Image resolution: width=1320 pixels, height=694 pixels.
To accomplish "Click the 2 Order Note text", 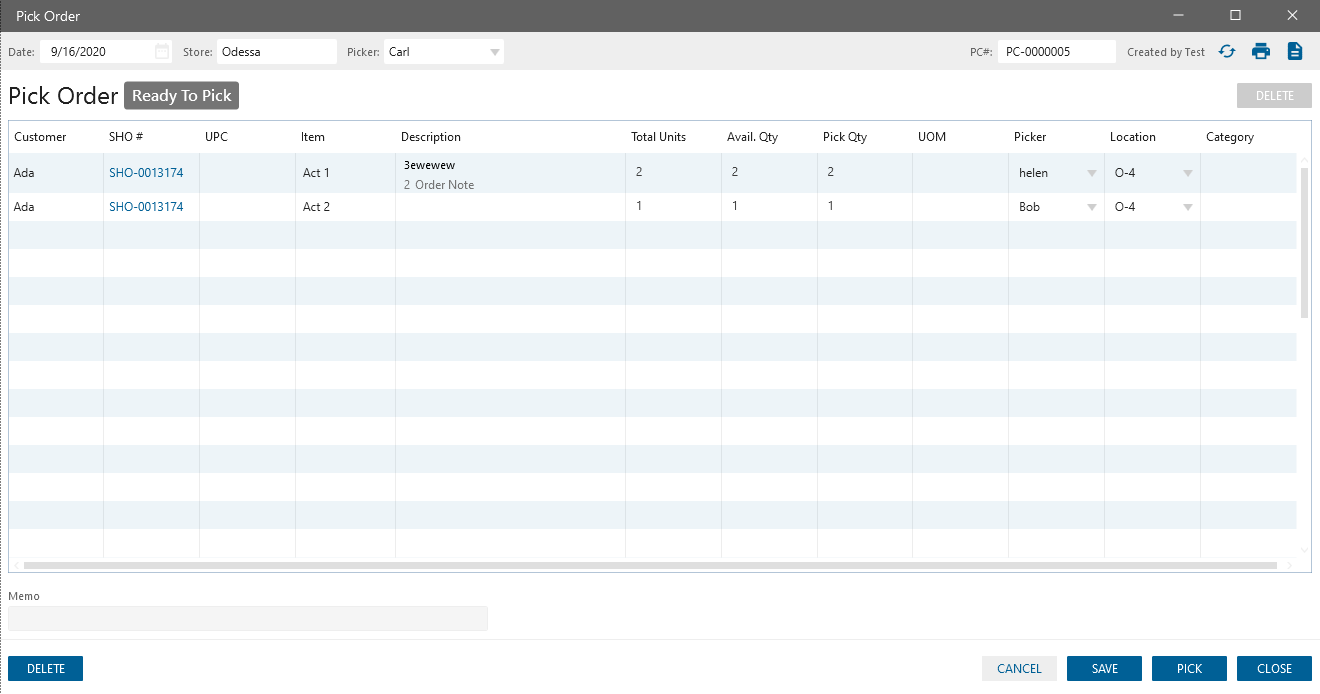I will click(439, 185).
